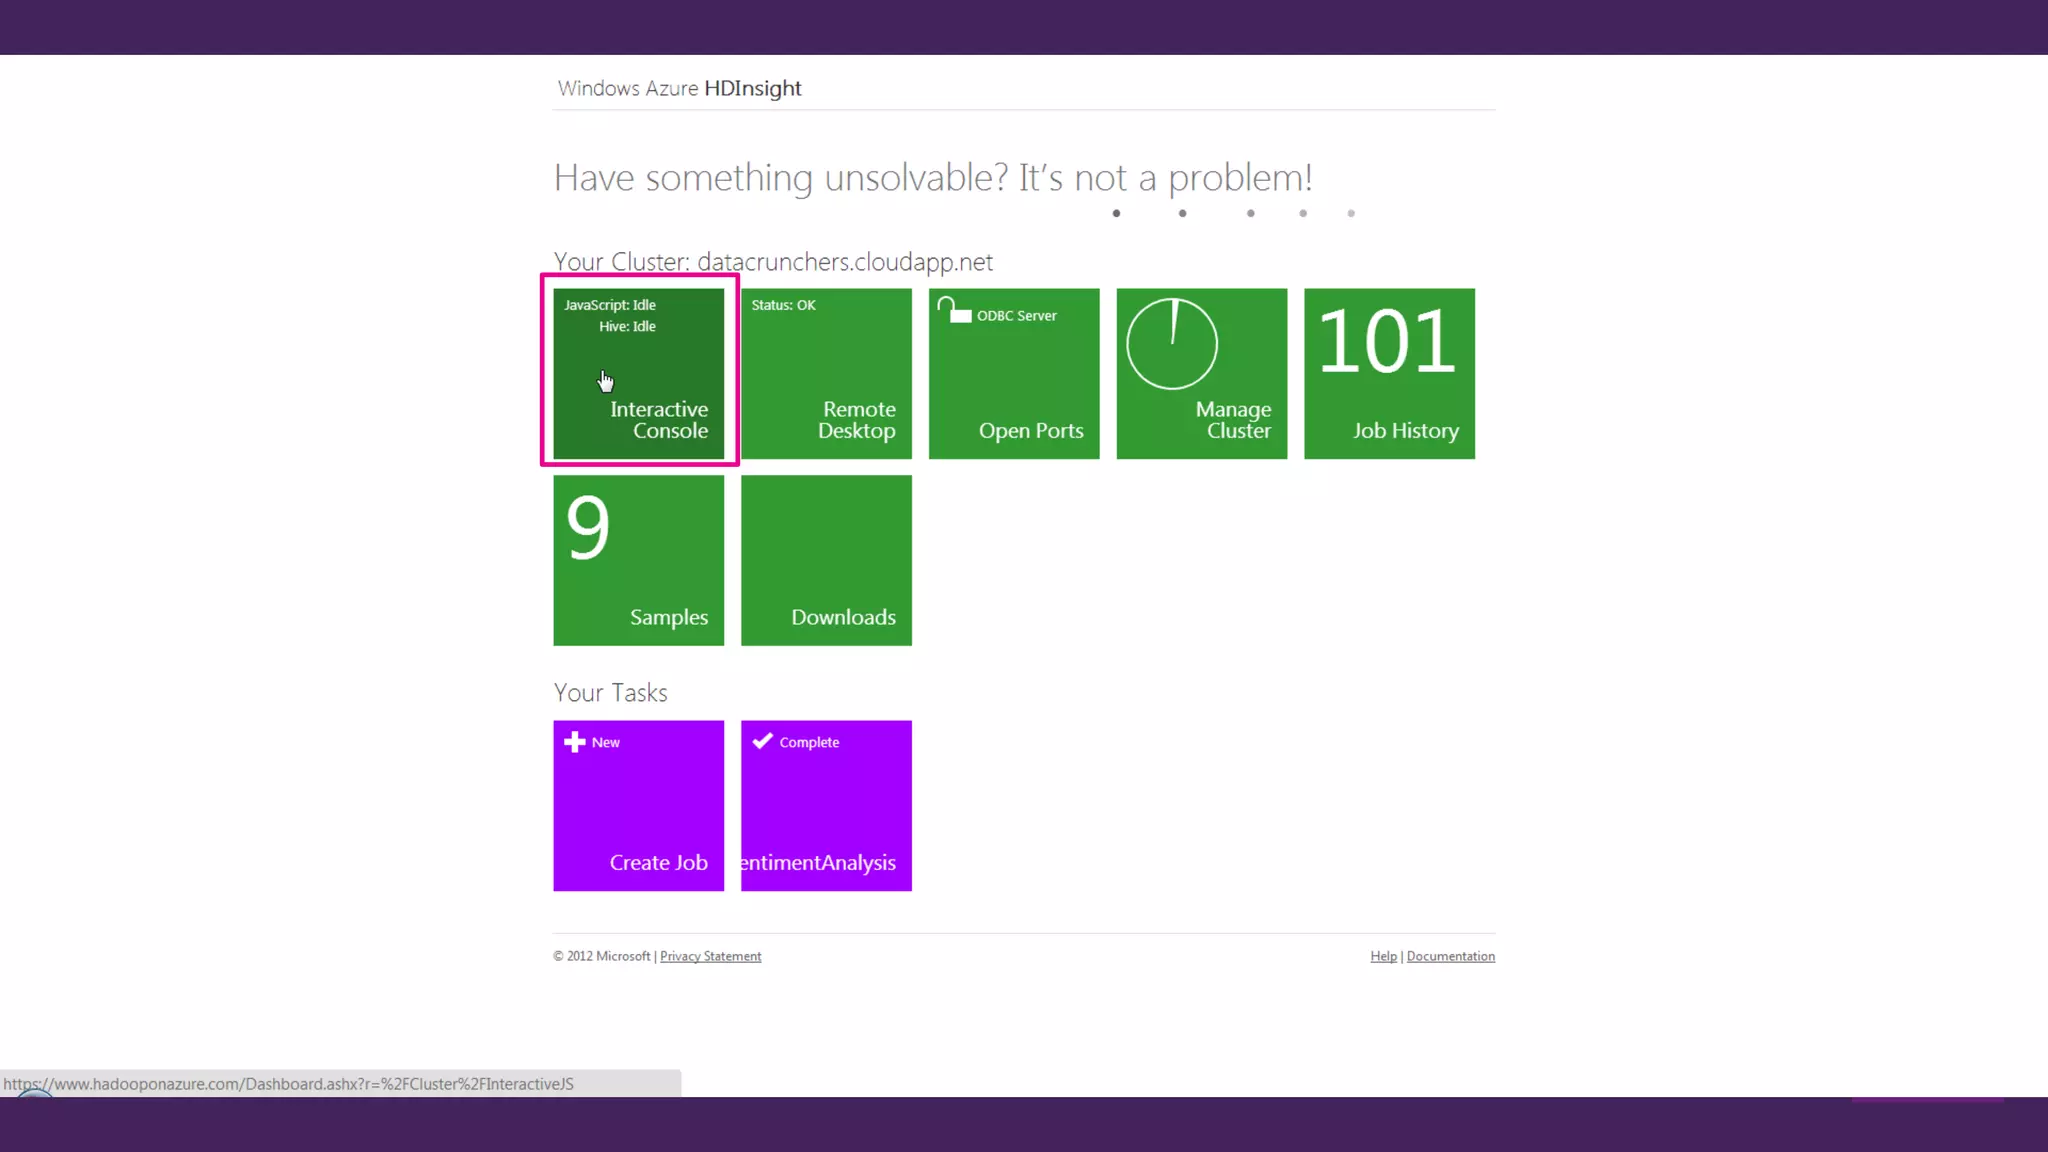Click the Help link in footer

(1383, 956)
